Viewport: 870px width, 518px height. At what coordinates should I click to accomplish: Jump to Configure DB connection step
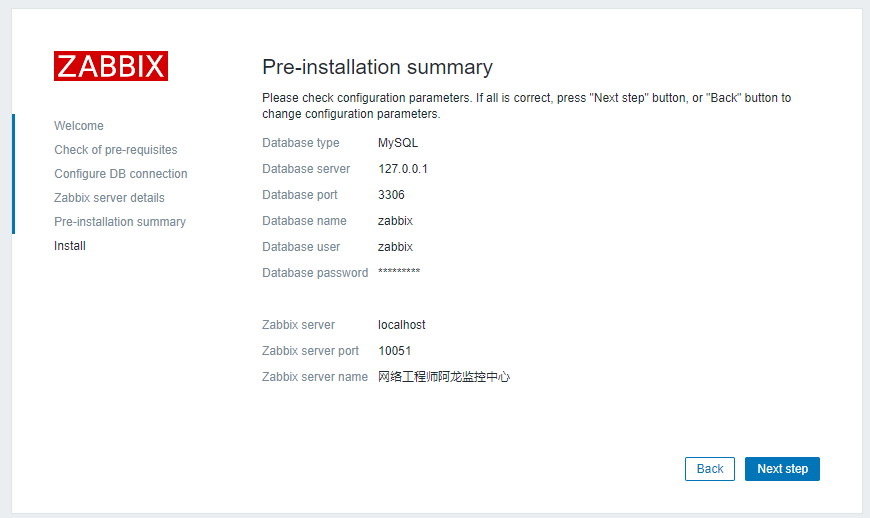[121, 174]
